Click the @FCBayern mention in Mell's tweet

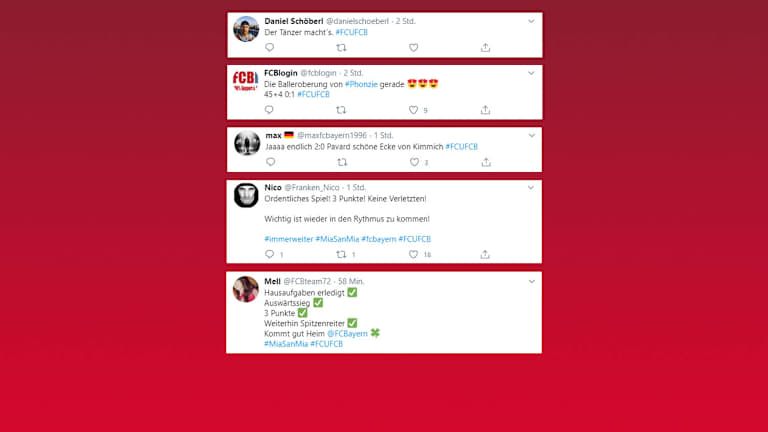point(347,334)
